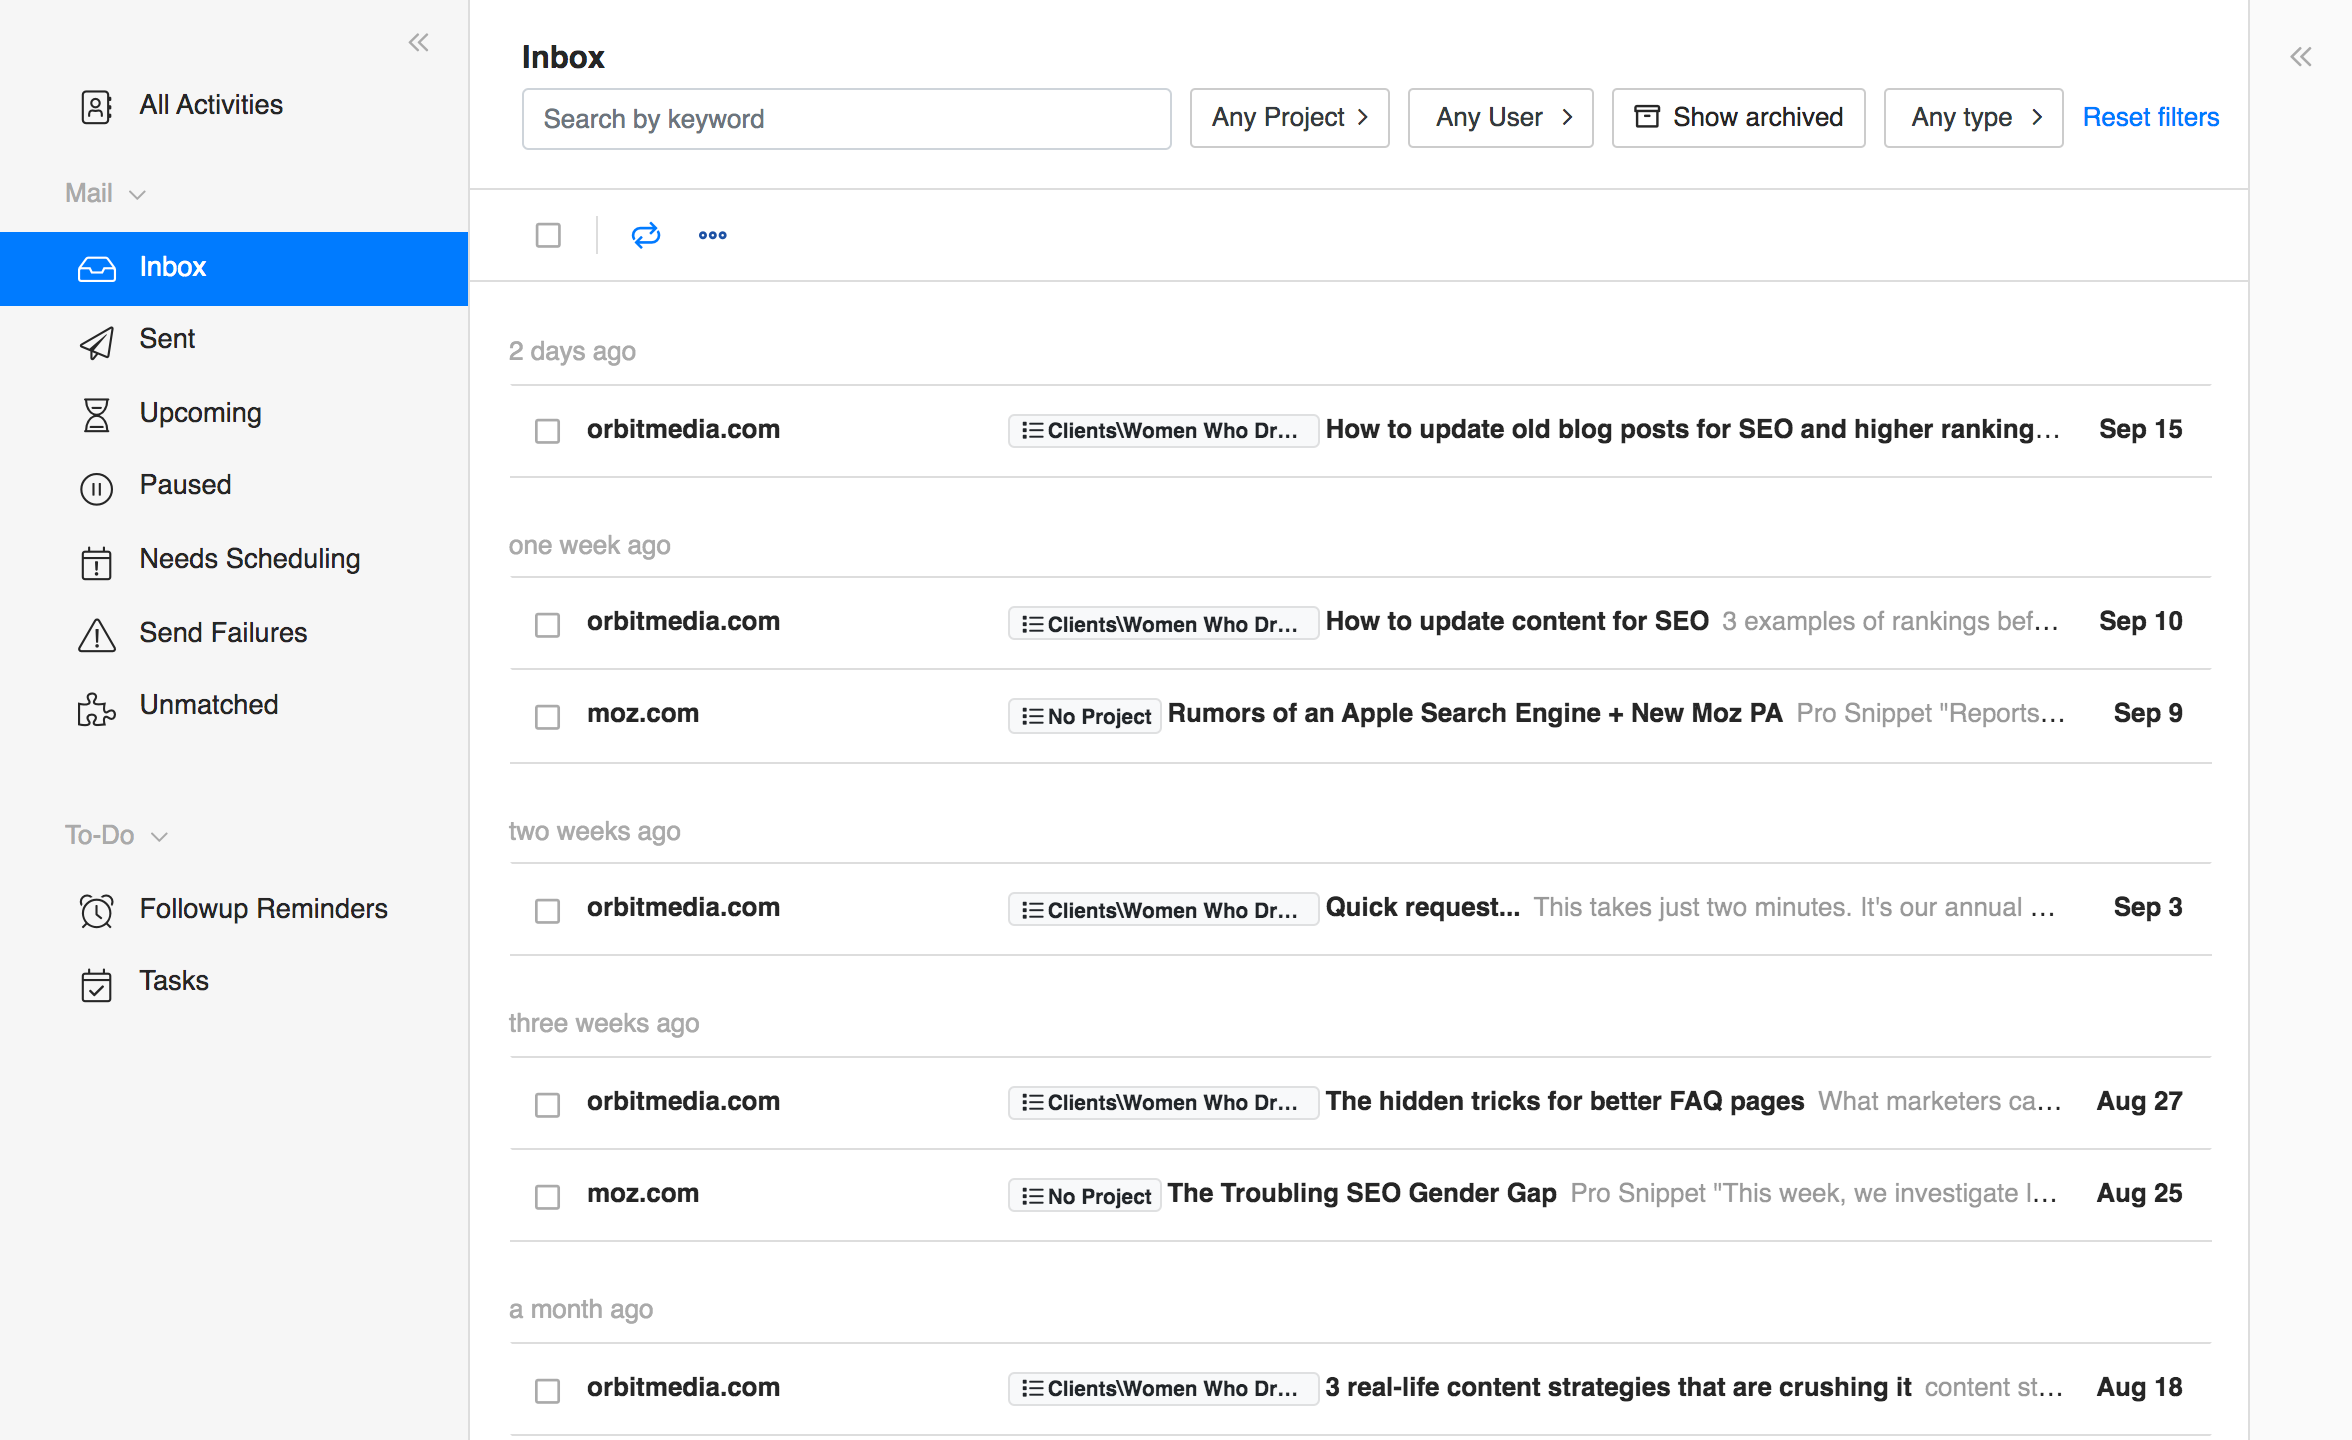
Task: Click the Unmatched puzzle piece icon
Action: pyautogui.click(x=96, y=708)
